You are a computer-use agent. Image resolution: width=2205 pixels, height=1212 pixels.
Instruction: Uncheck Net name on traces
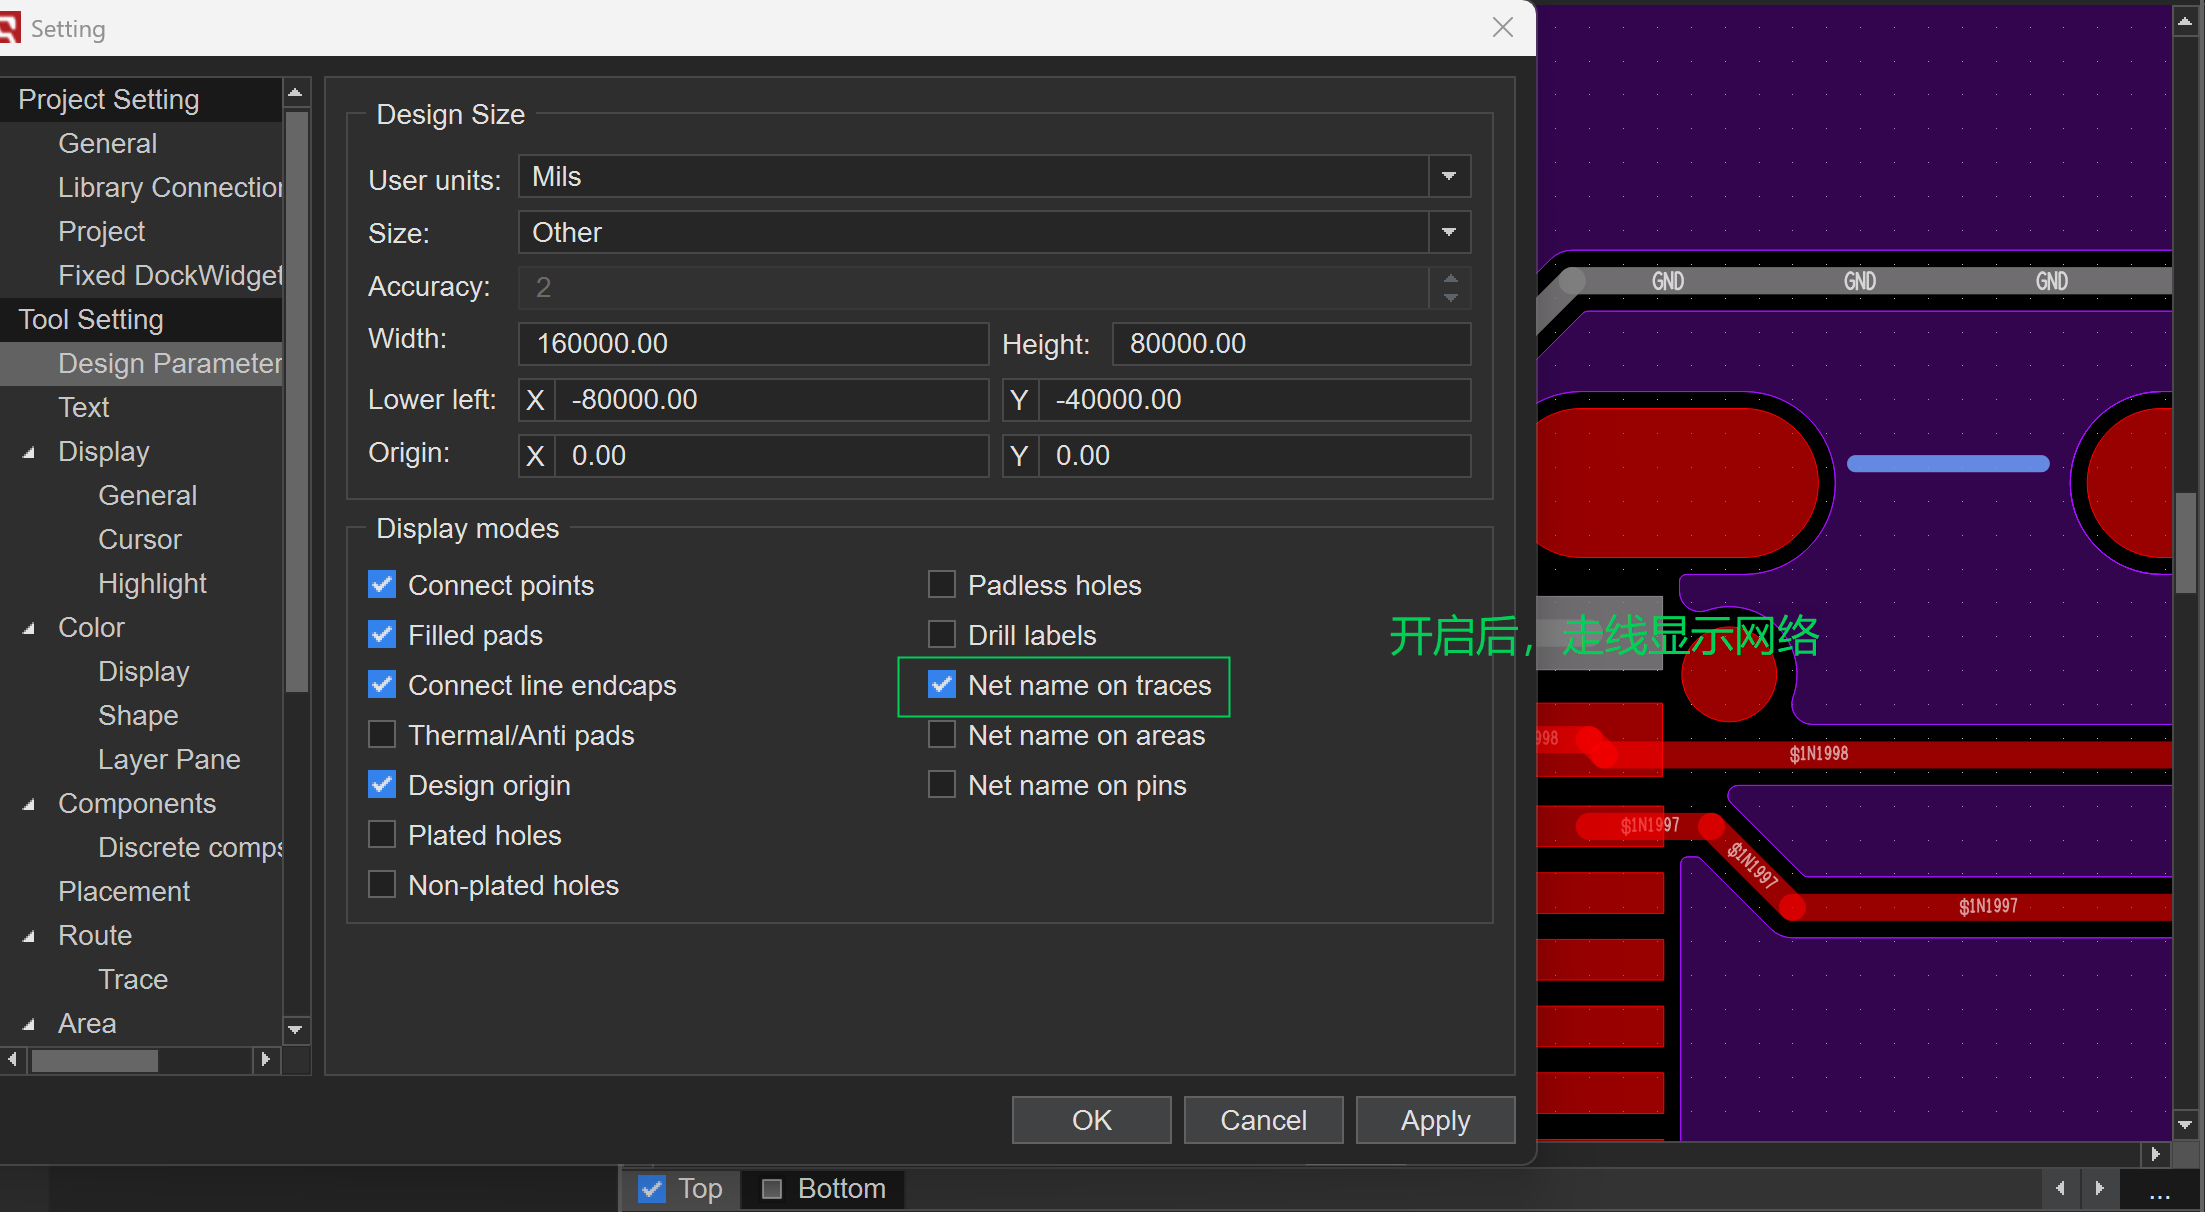pos(942,685)
